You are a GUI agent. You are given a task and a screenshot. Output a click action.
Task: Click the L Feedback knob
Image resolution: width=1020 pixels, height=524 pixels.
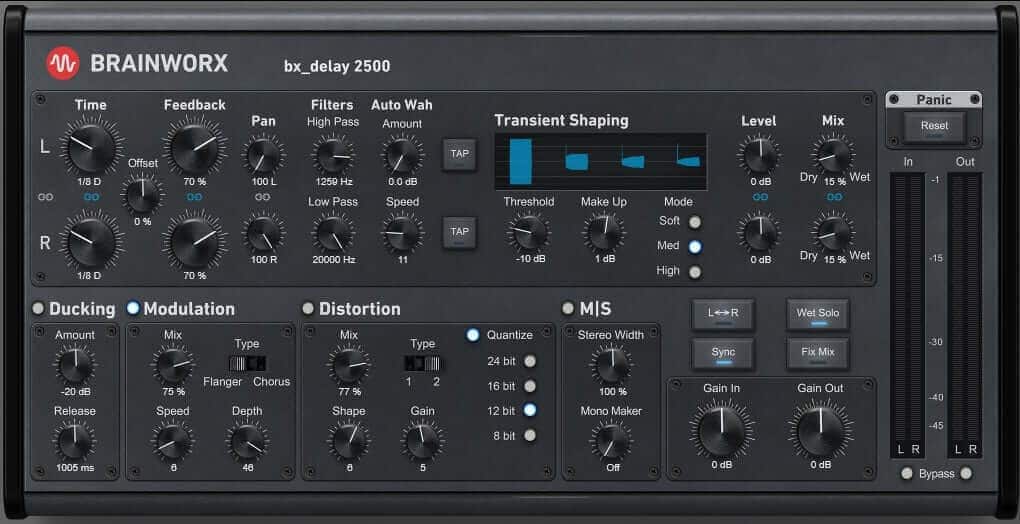pyautogui.click(x=194, y=148)
